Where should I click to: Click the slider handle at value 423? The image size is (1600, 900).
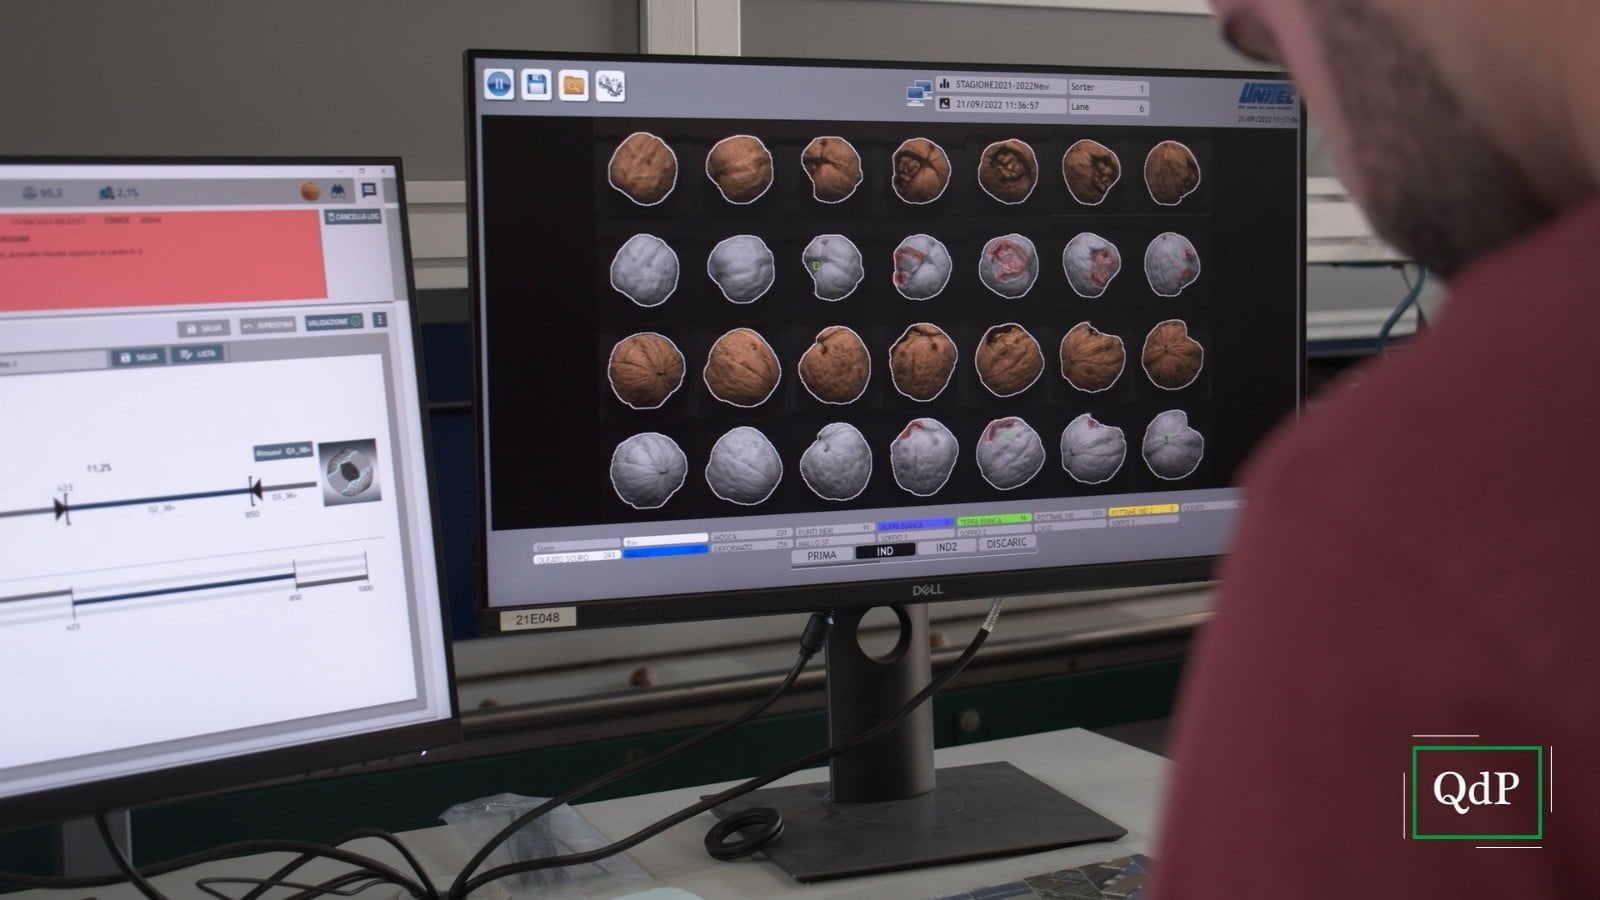click(62, 508)
